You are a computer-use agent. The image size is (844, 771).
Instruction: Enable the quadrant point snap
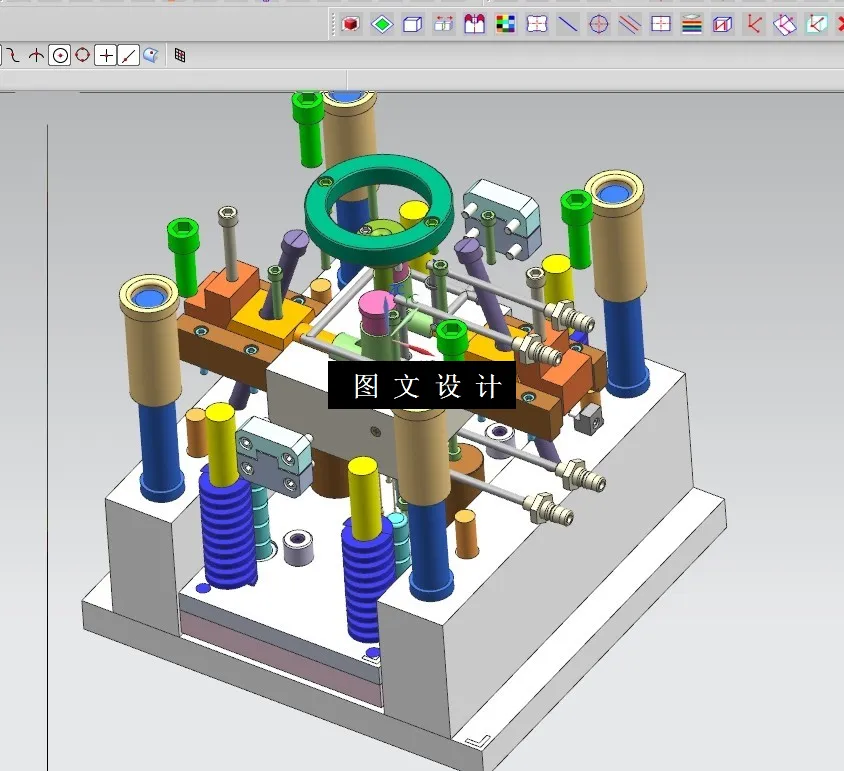81,55
